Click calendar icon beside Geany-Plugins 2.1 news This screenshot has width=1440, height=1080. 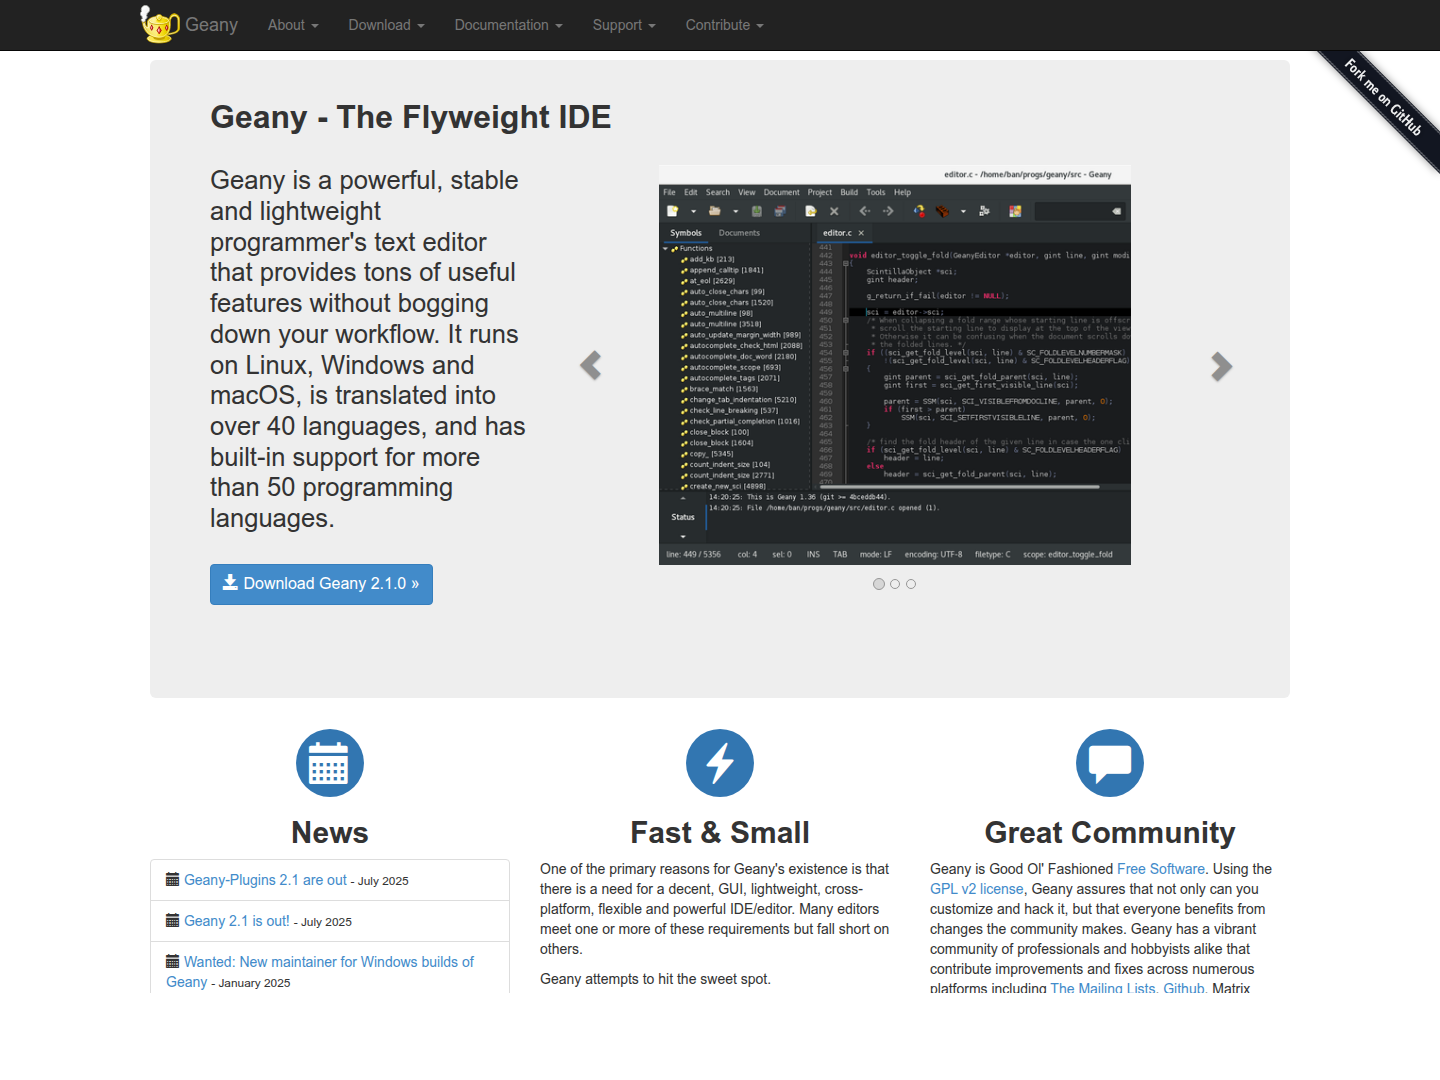click(173, 880)
